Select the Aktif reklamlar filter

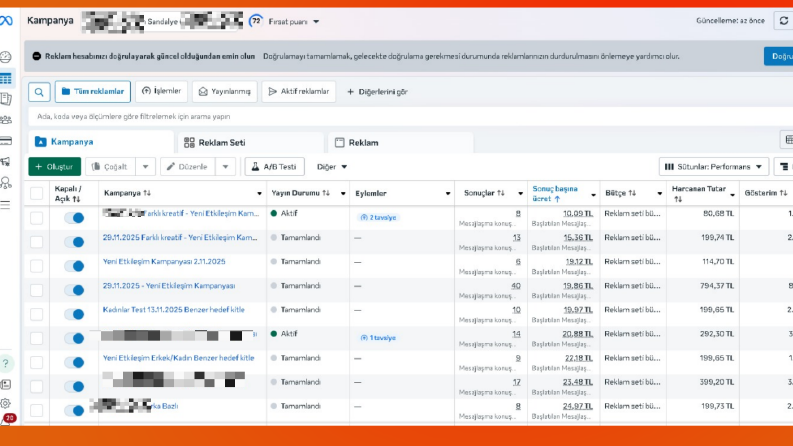pyautogui.click(x=298, y=92)
